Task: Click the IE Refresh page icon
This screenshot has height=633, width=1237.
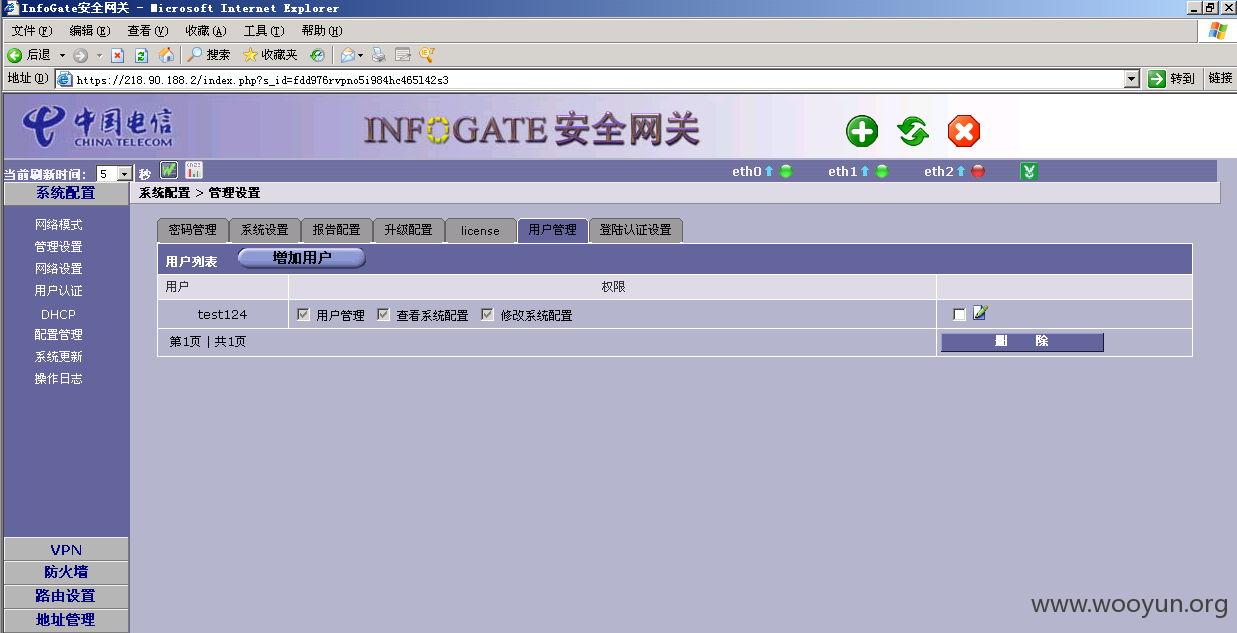Action: [141, 55]
